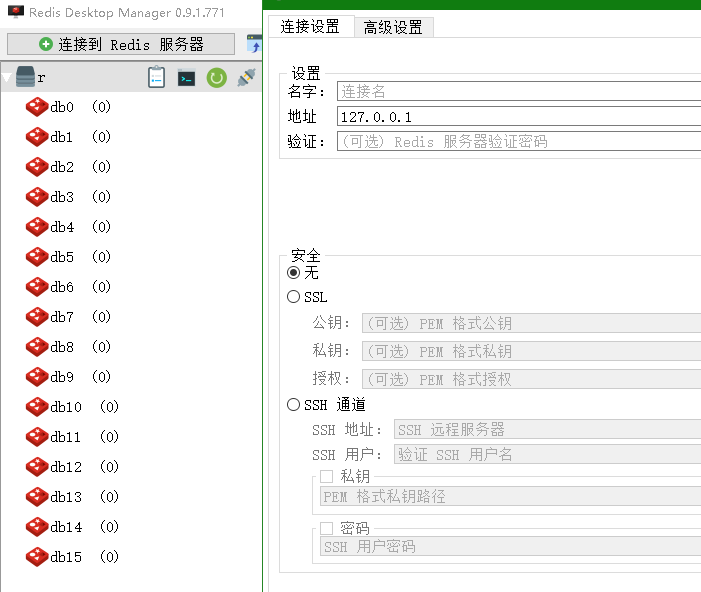Click the red Redis icon for db12
The height and width of the screenshot is (592, 701).
coord(37,466)
